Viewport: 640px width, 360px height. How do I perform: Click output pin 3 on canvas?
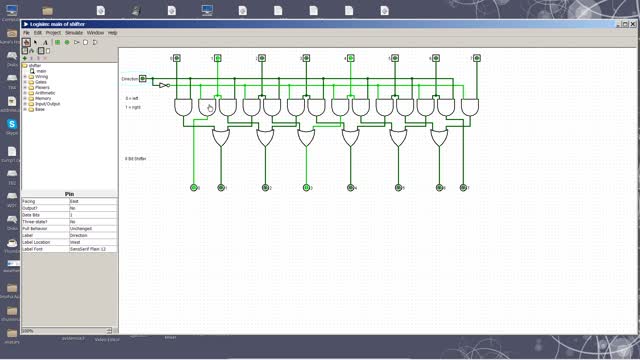click(x=306, y=188)
